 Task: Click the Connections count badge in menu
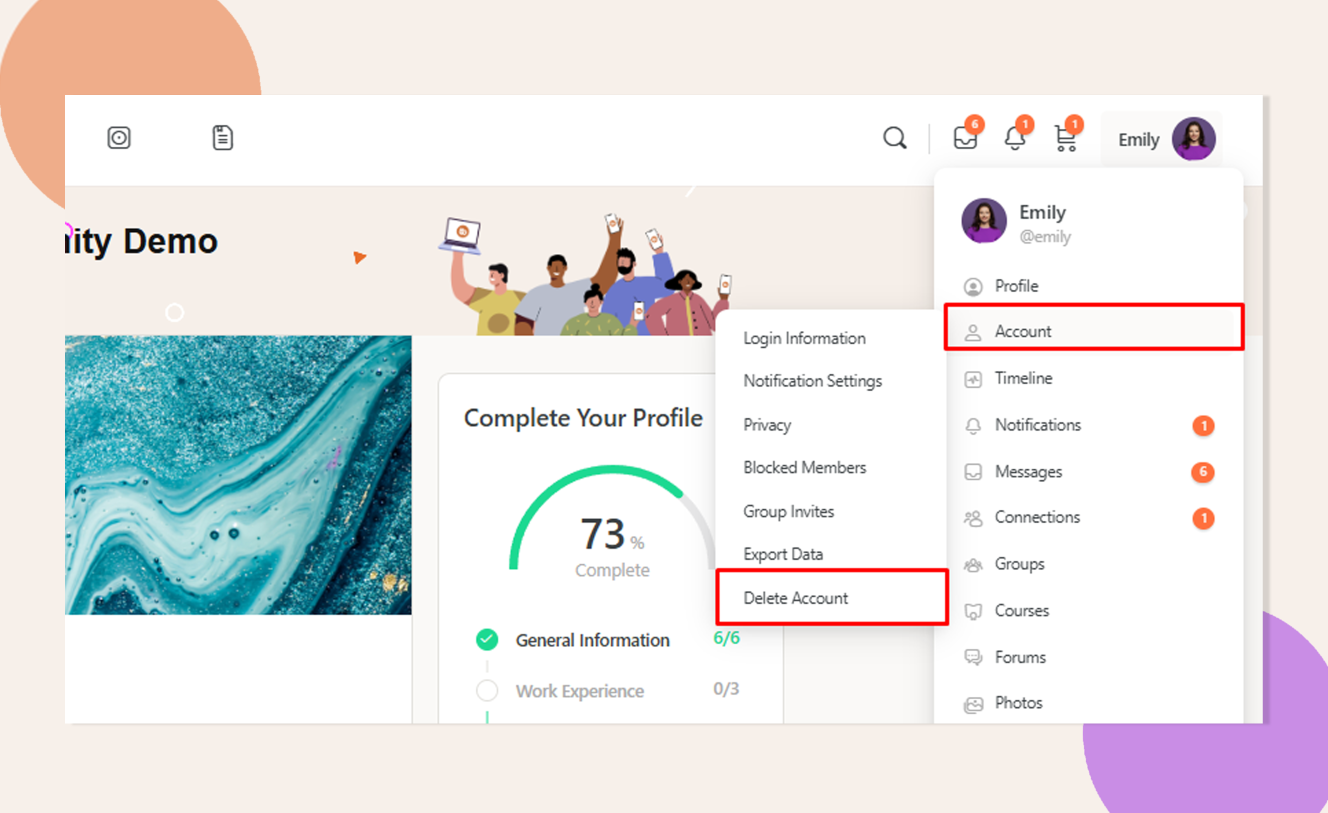1203,518
